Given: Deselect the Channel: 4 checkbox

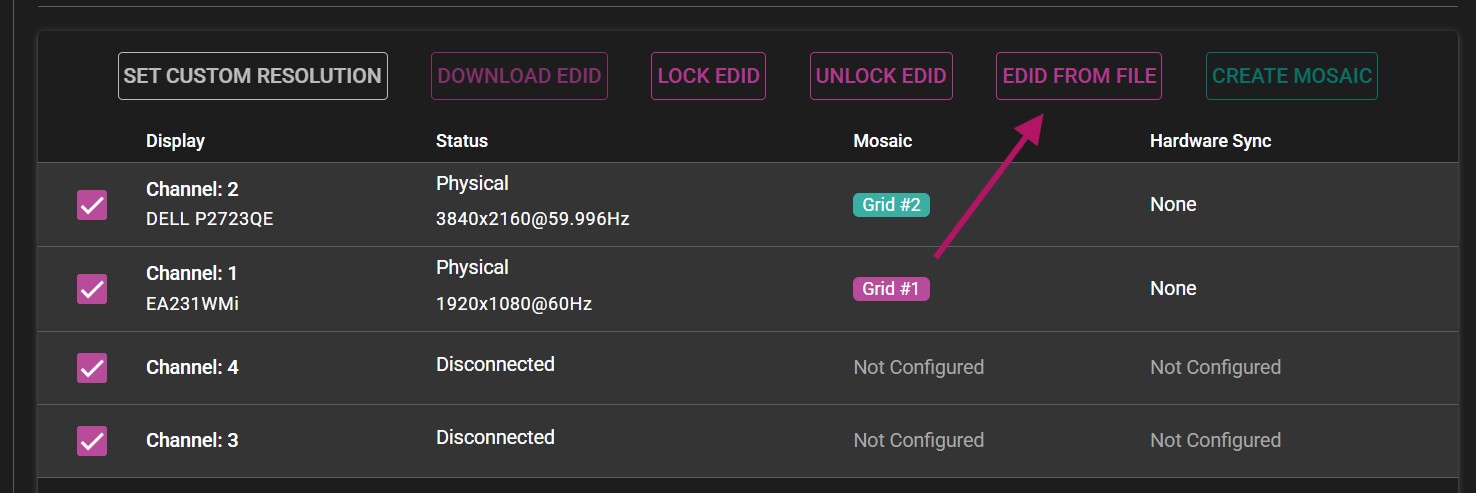Looking at the screenshot, I should click(92, 367).
